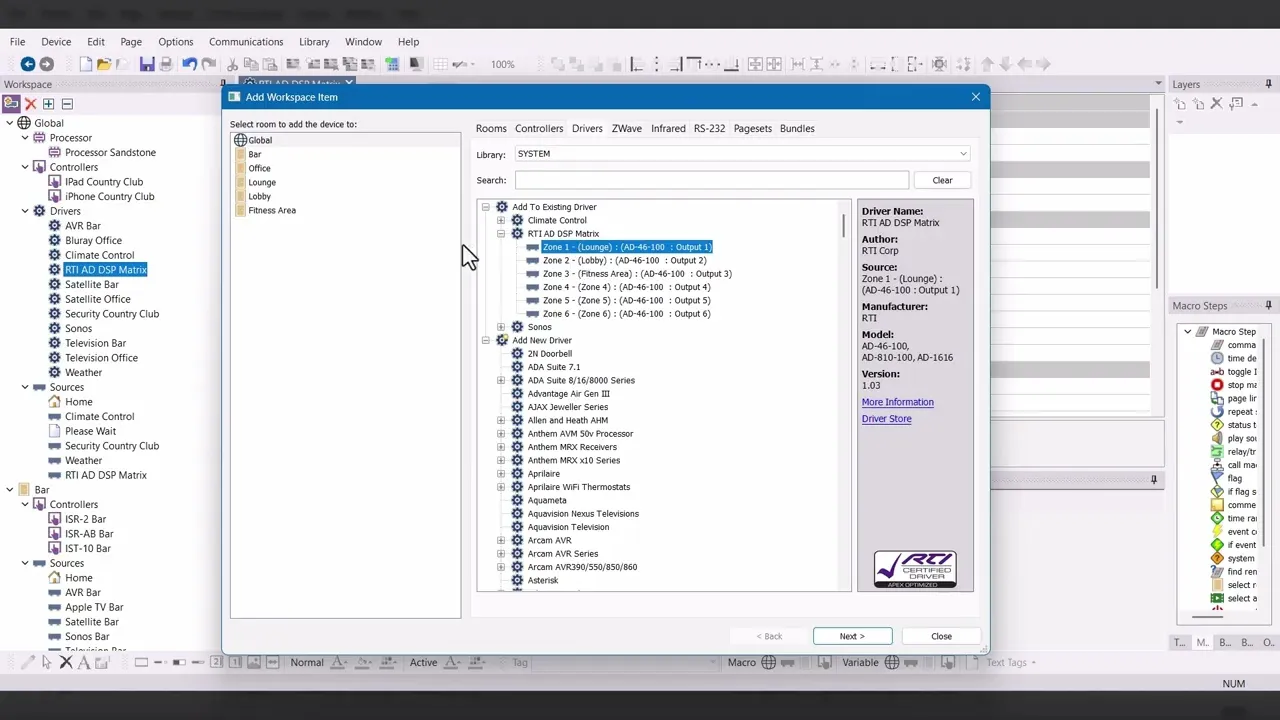This screenshot has width=1280, height=720.
Task: Switch to the Infrared tab
Action: pyautogui.click(x=668, y=128)
